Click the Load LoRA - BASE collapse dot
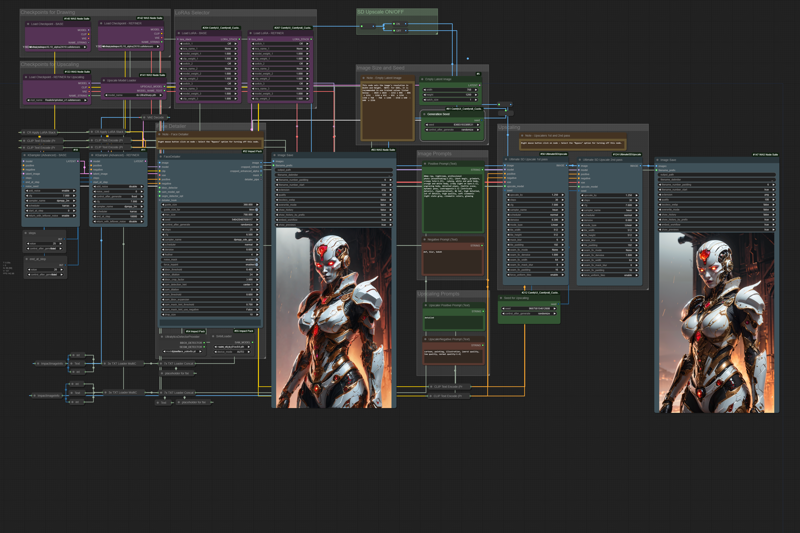 [x=181, y=33]
